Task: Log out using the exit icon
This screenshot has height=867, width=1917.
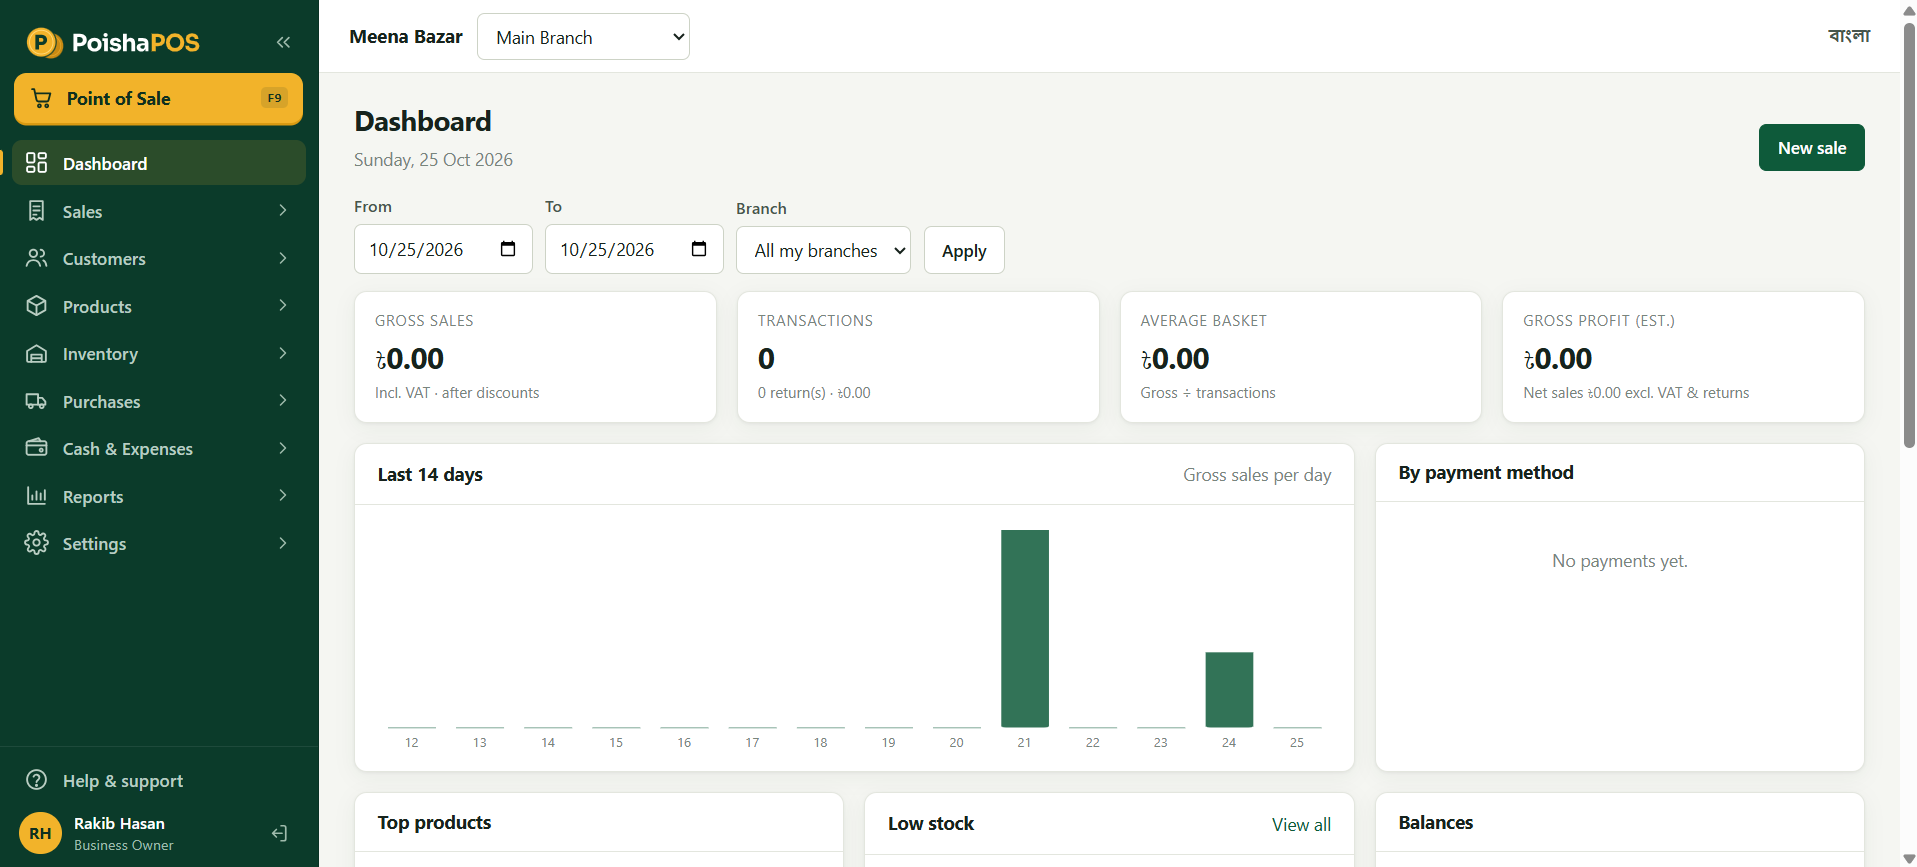Action: tap(280, 833)
